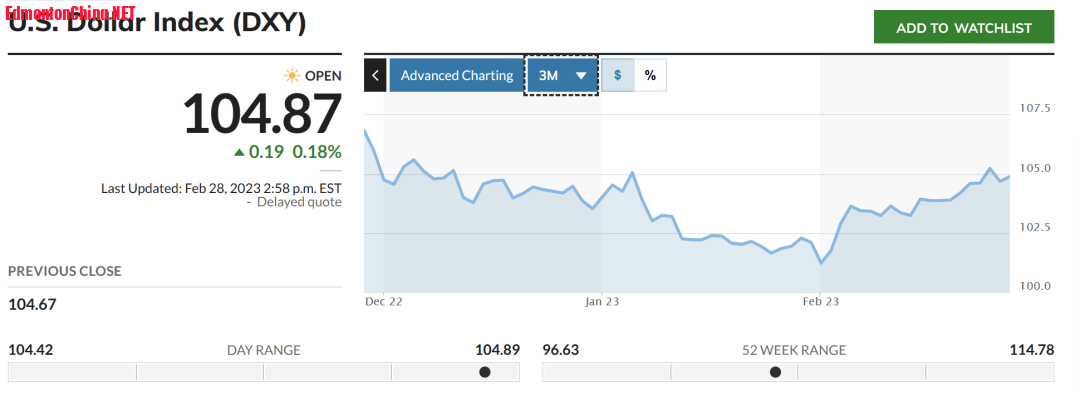
Task: Click the chart line's early February low
Action: pos(821,263)
